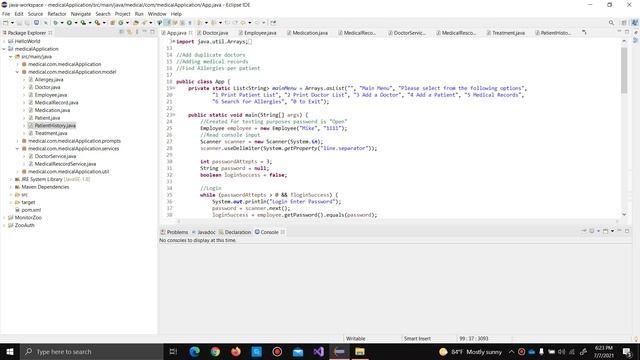Click the Coverage launch toolbar icon
This screenshot has height=360, width=640.
click(x=83, y=23)
